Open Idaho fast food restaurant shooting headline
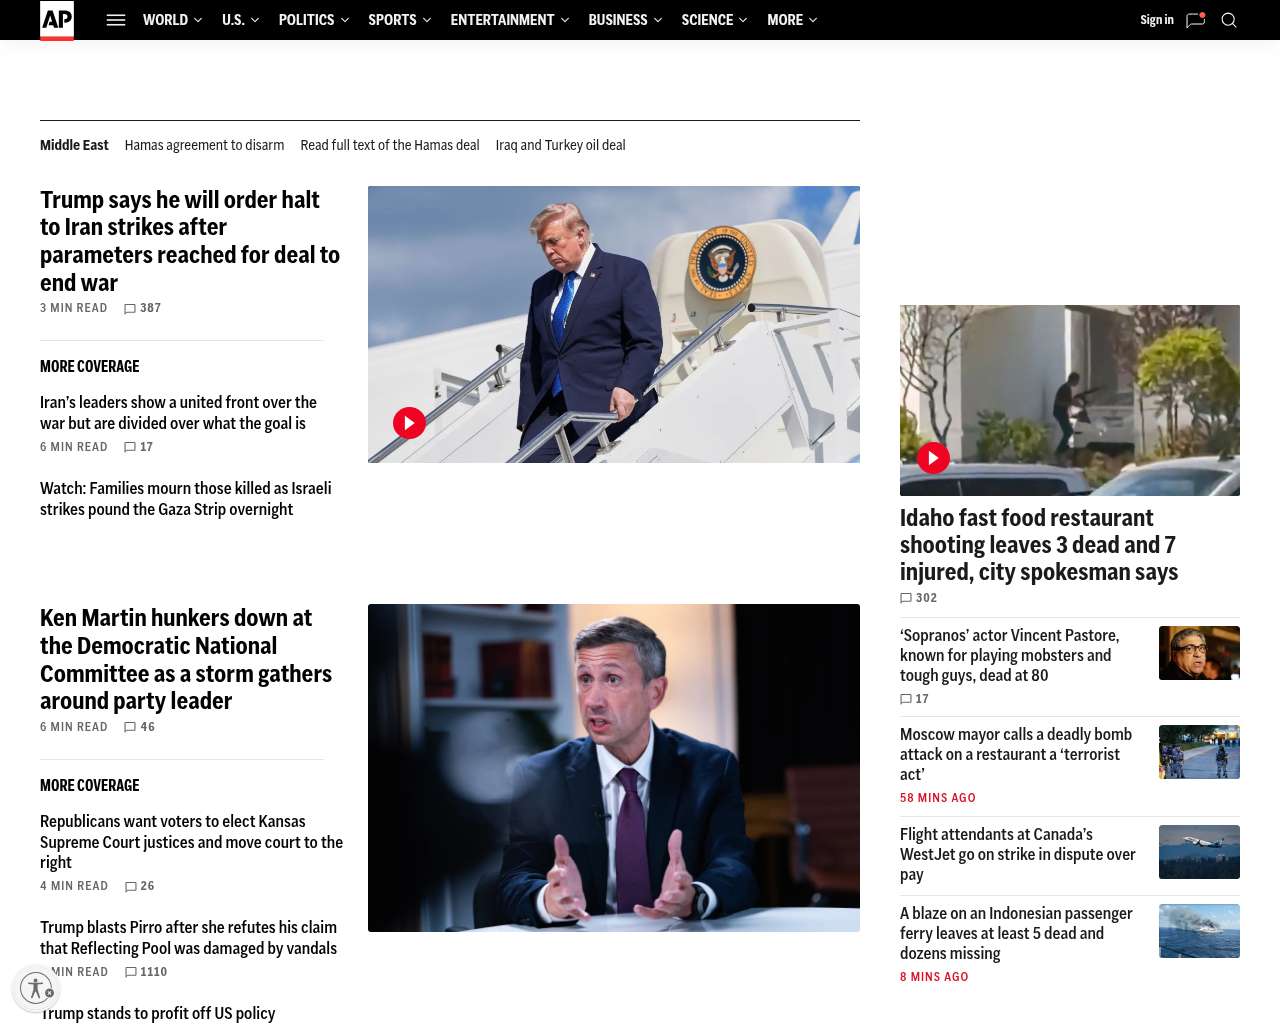 point(1039,545)
